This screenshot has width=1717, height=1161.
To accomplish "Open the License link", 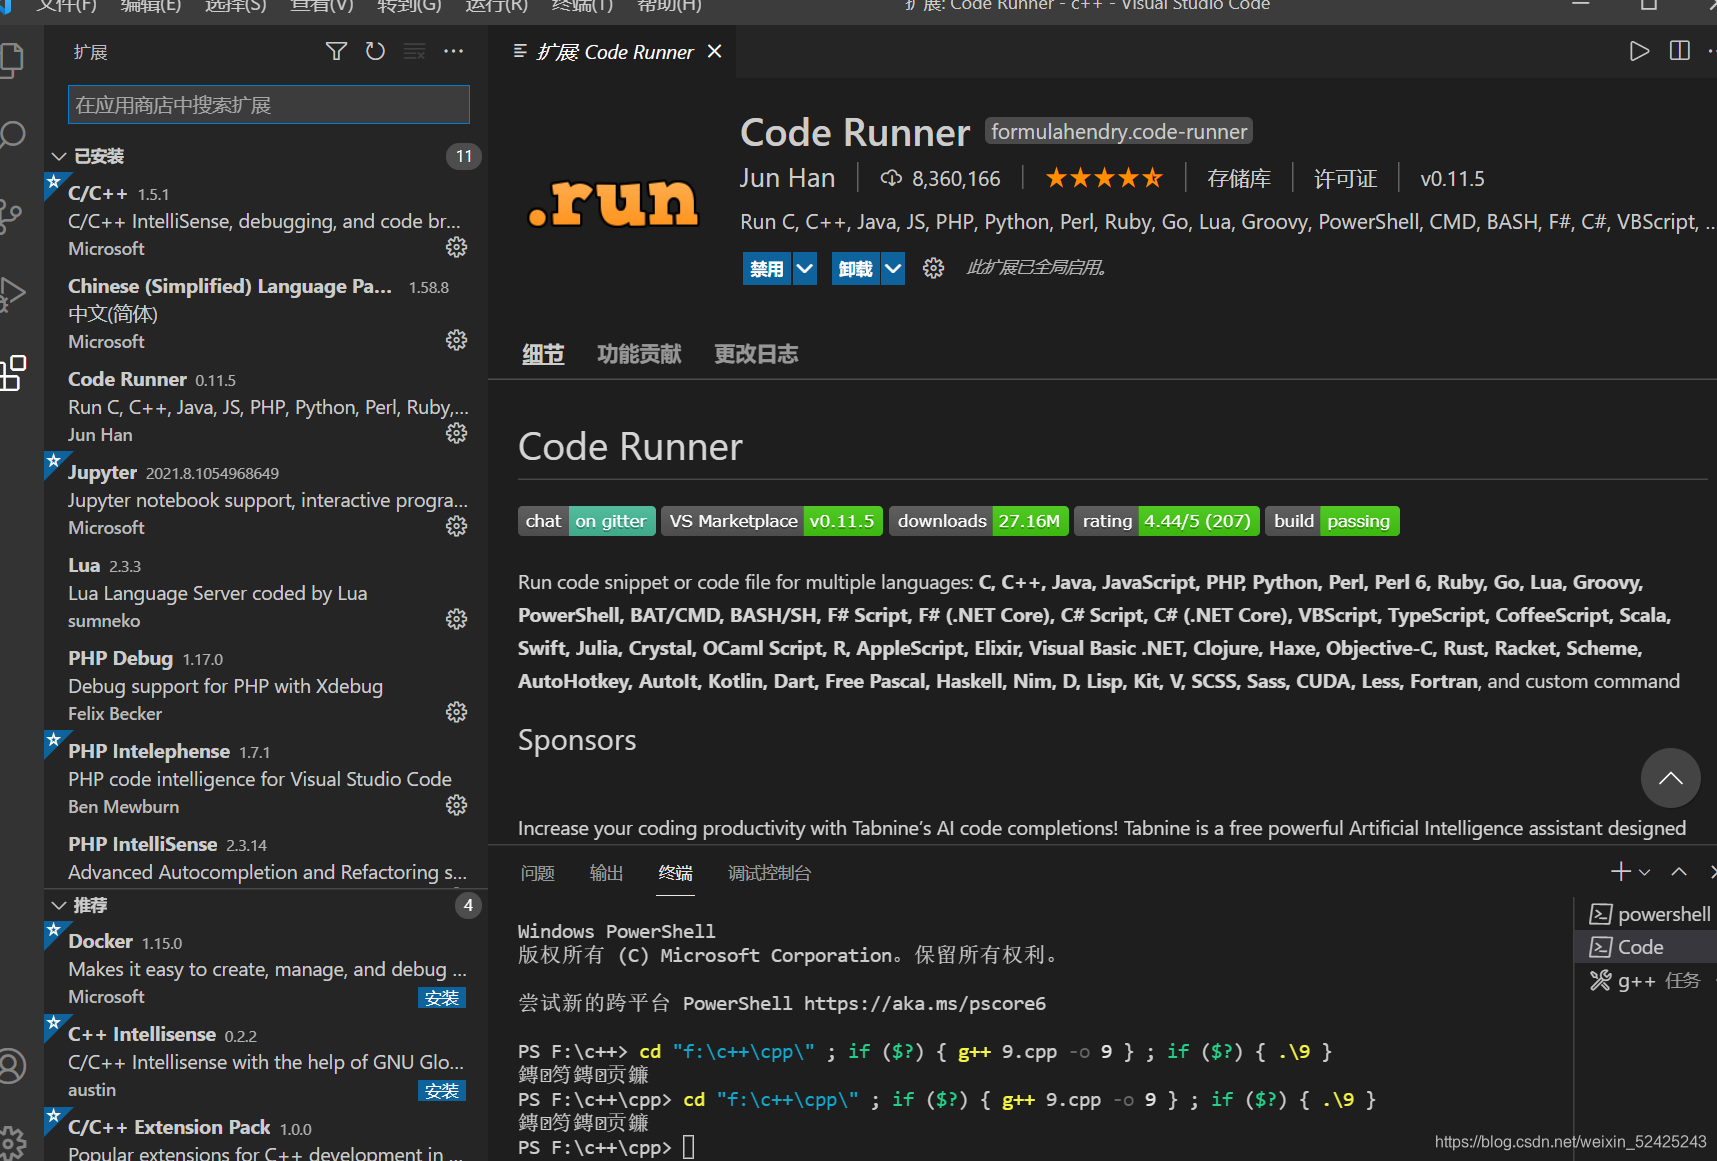I will (1345, 179).
